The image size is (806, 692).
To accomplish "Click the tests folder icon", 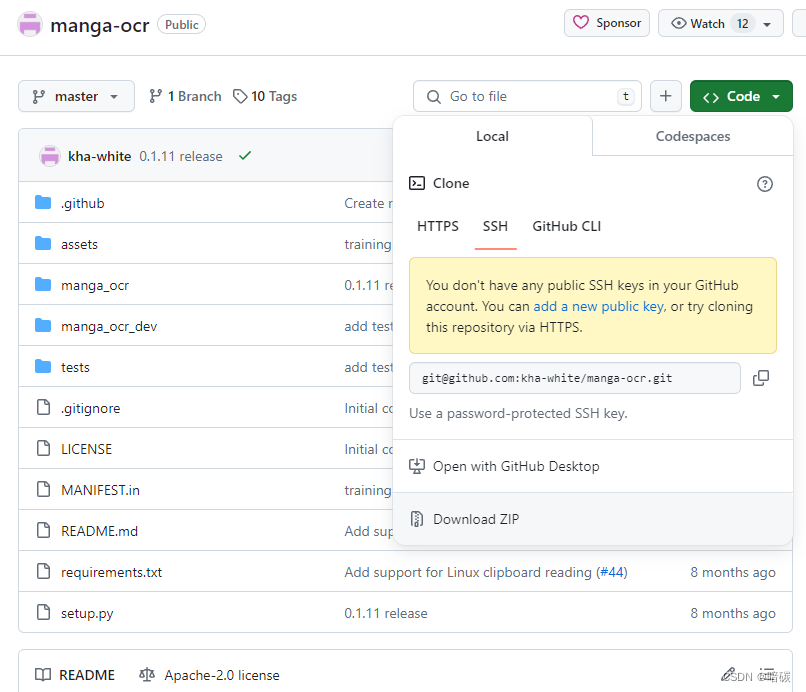I will 43,367.
